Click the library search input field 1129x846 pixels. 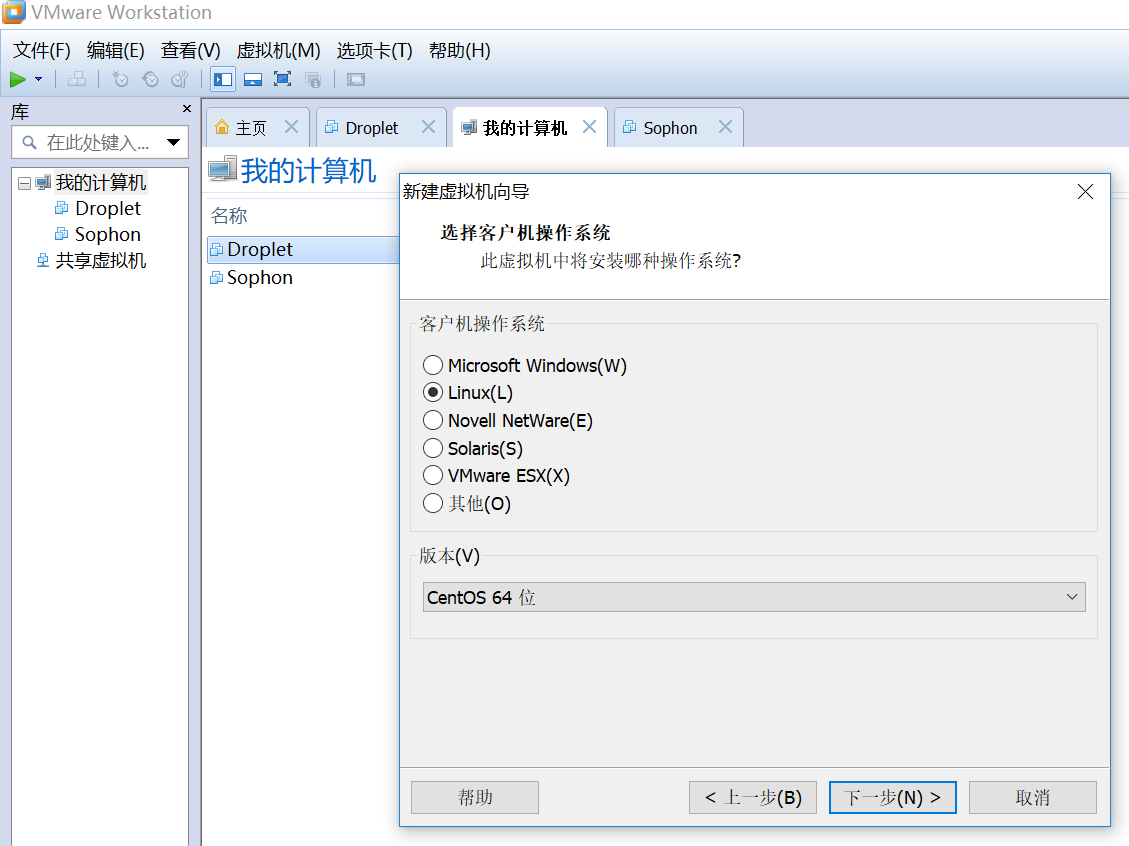point(98,143)
